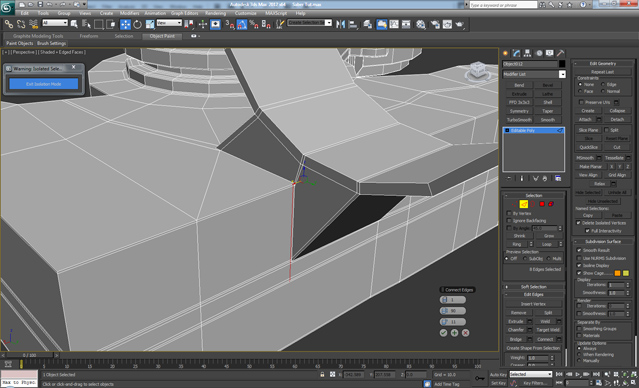639x388 pixels.
Task: Toggle the Angle Snap icon
Action: point(242,24)
